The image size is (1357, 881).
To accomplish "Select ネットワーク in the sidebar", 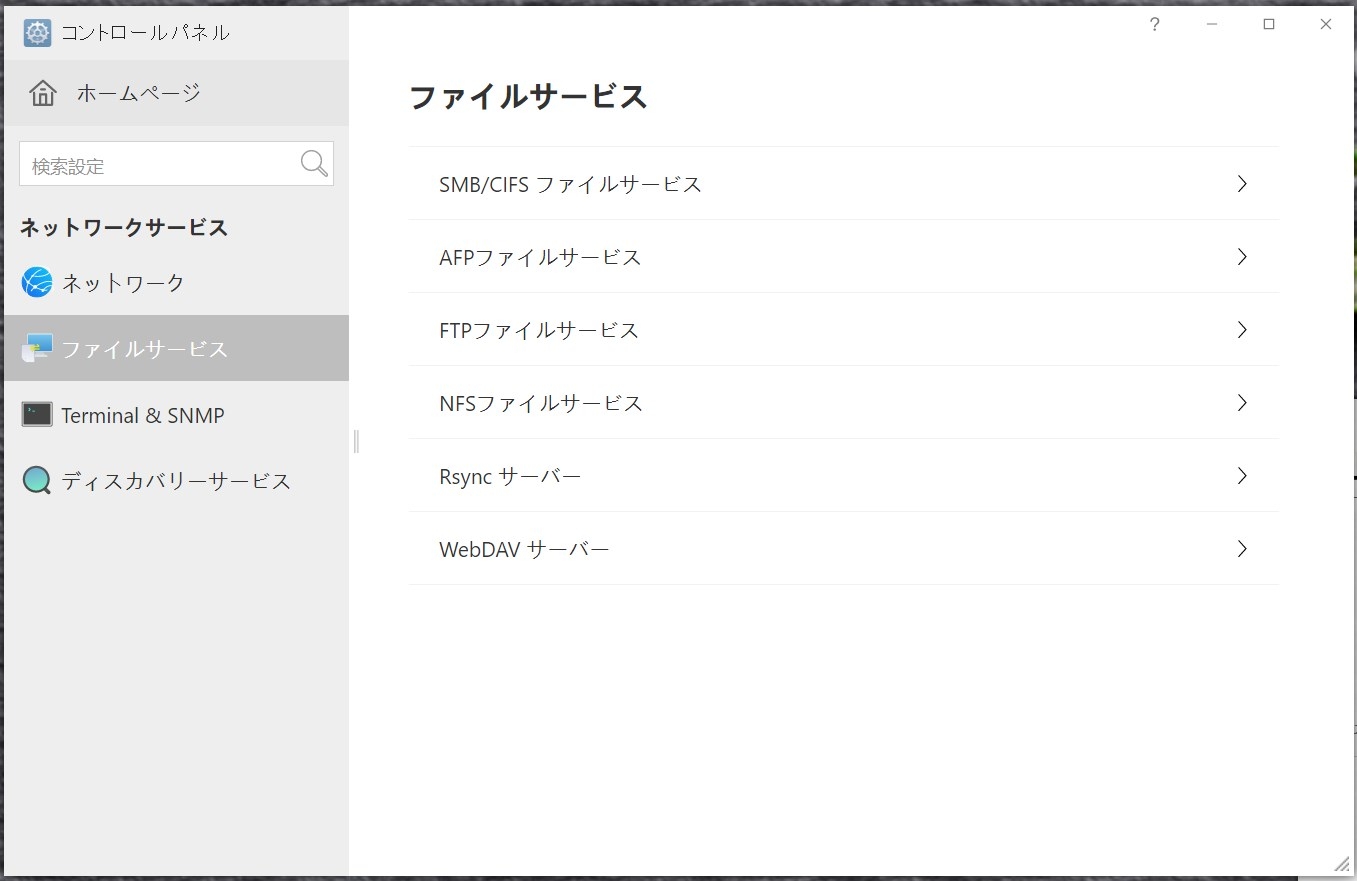I will tap(123, 283).
